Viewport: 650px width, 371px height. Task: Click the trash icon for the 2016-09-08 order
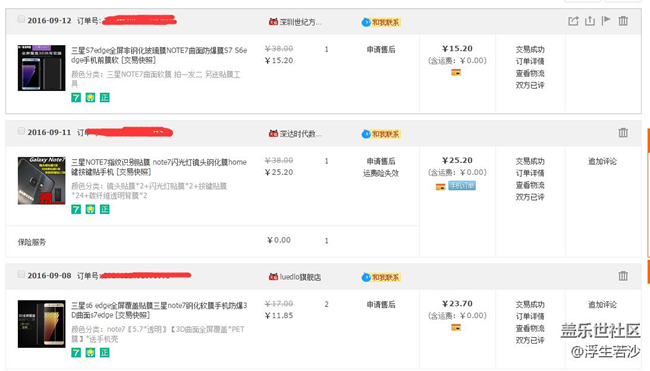623,276
